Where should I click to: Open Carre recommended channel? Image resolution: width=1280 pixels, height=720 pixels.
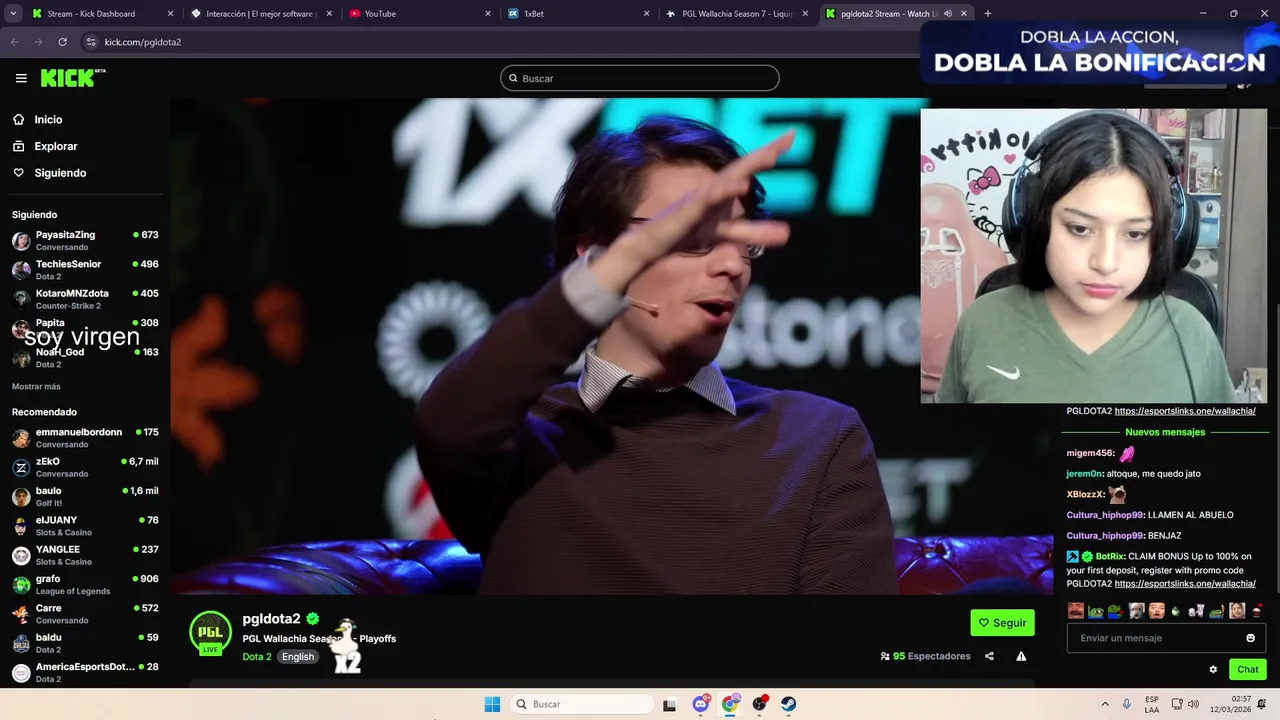tap(85, 614)
